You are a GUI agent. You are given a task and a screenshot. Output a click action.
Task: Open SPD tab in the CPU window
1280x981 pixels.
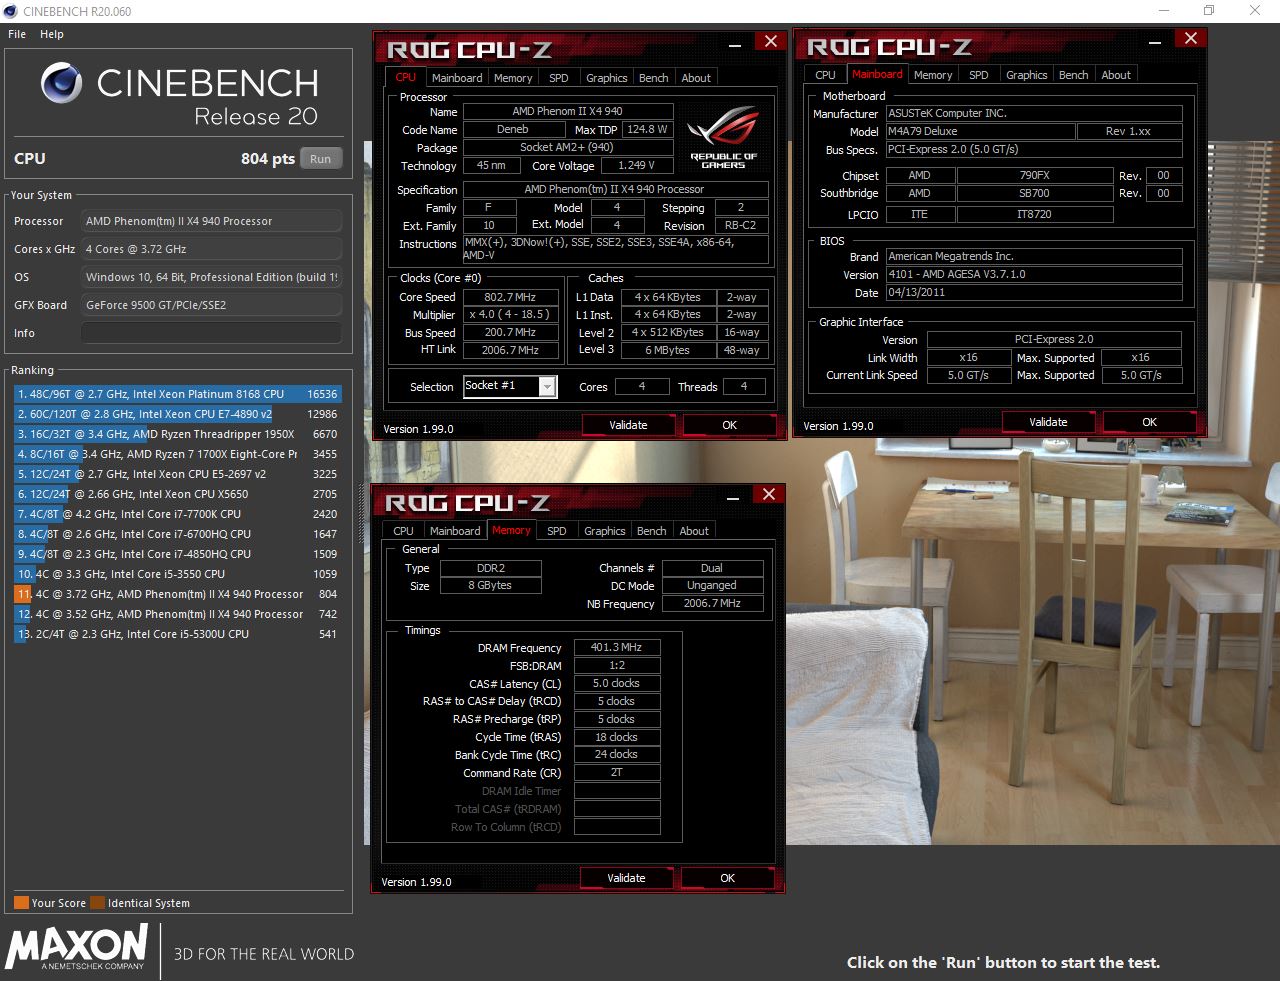click(559, 78)
